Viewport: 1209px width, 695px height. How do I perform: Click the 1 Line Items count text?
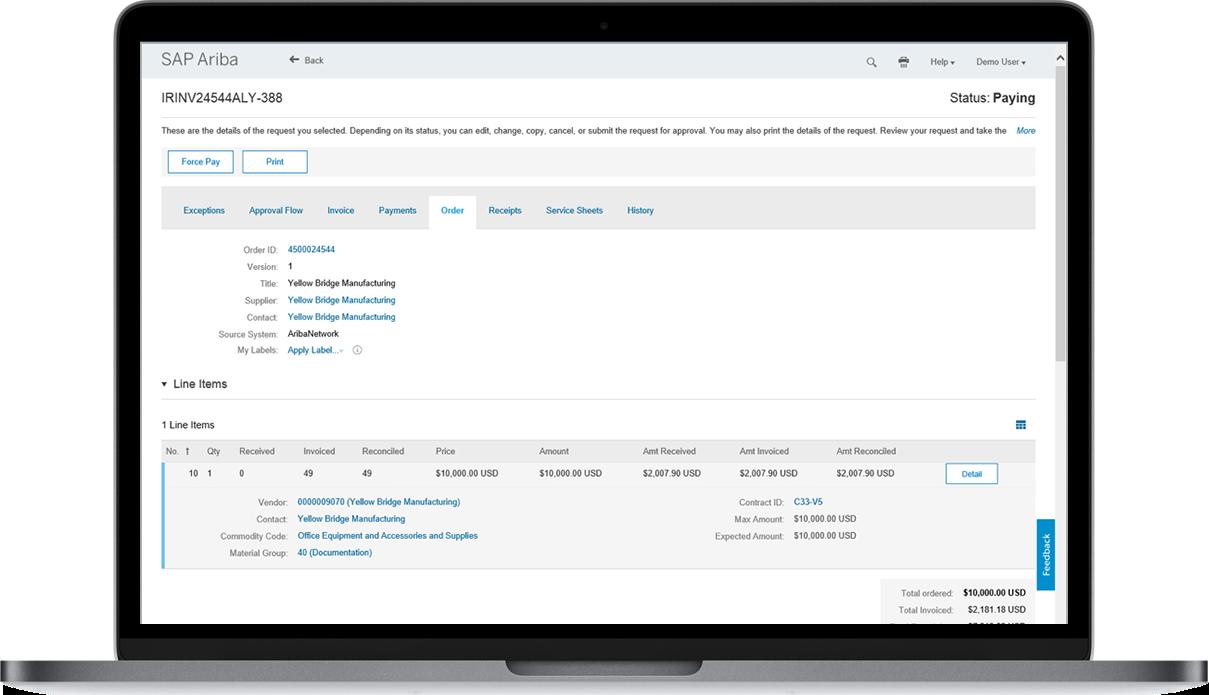(188, 425)
